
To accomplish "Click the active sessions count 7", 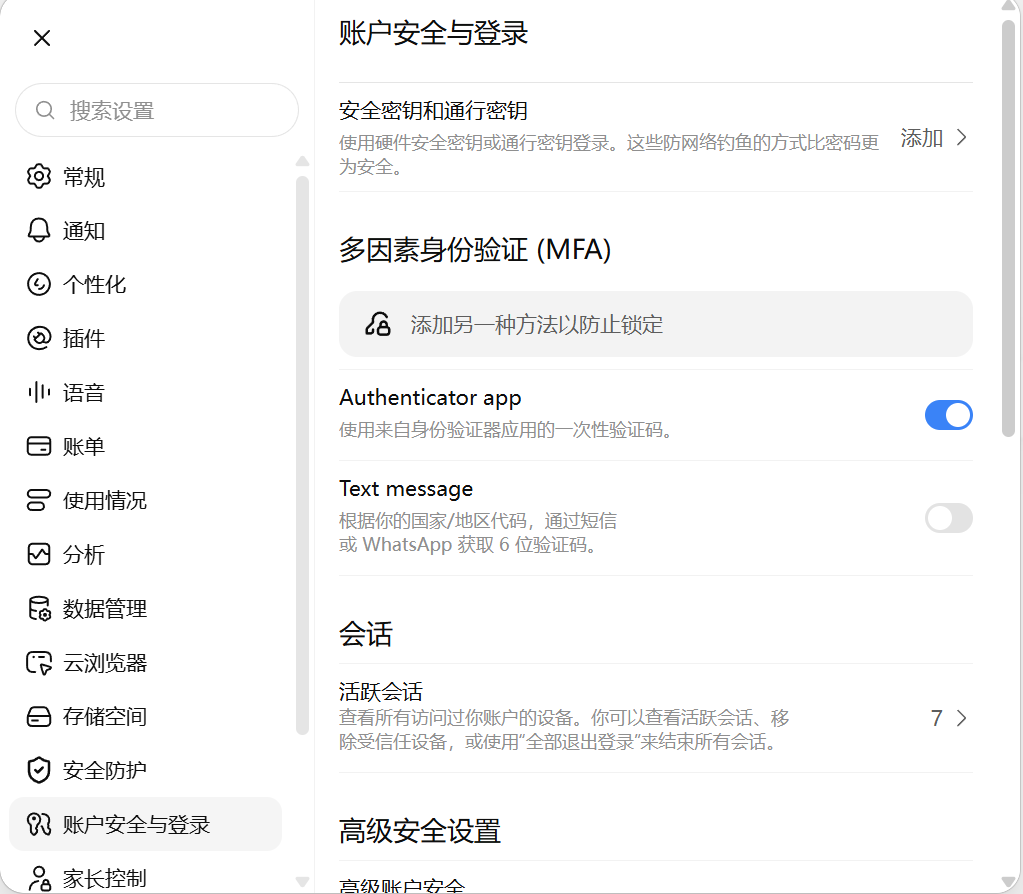I will tap(936, 718).
